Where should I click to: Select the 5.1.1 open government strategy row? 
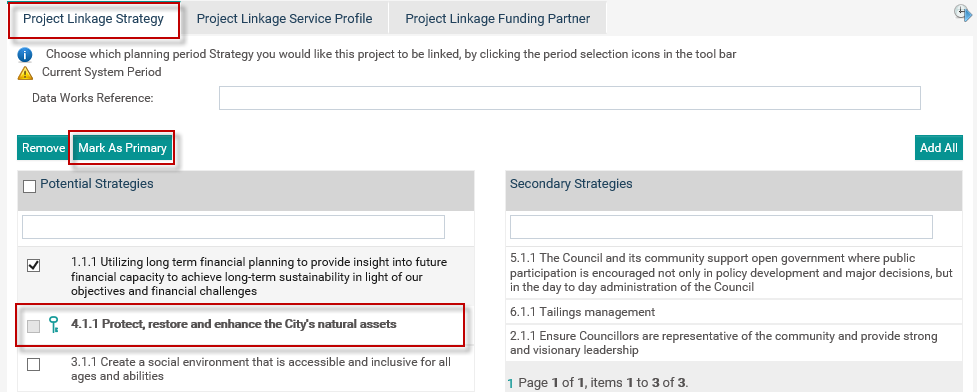[x=734, y=272]
